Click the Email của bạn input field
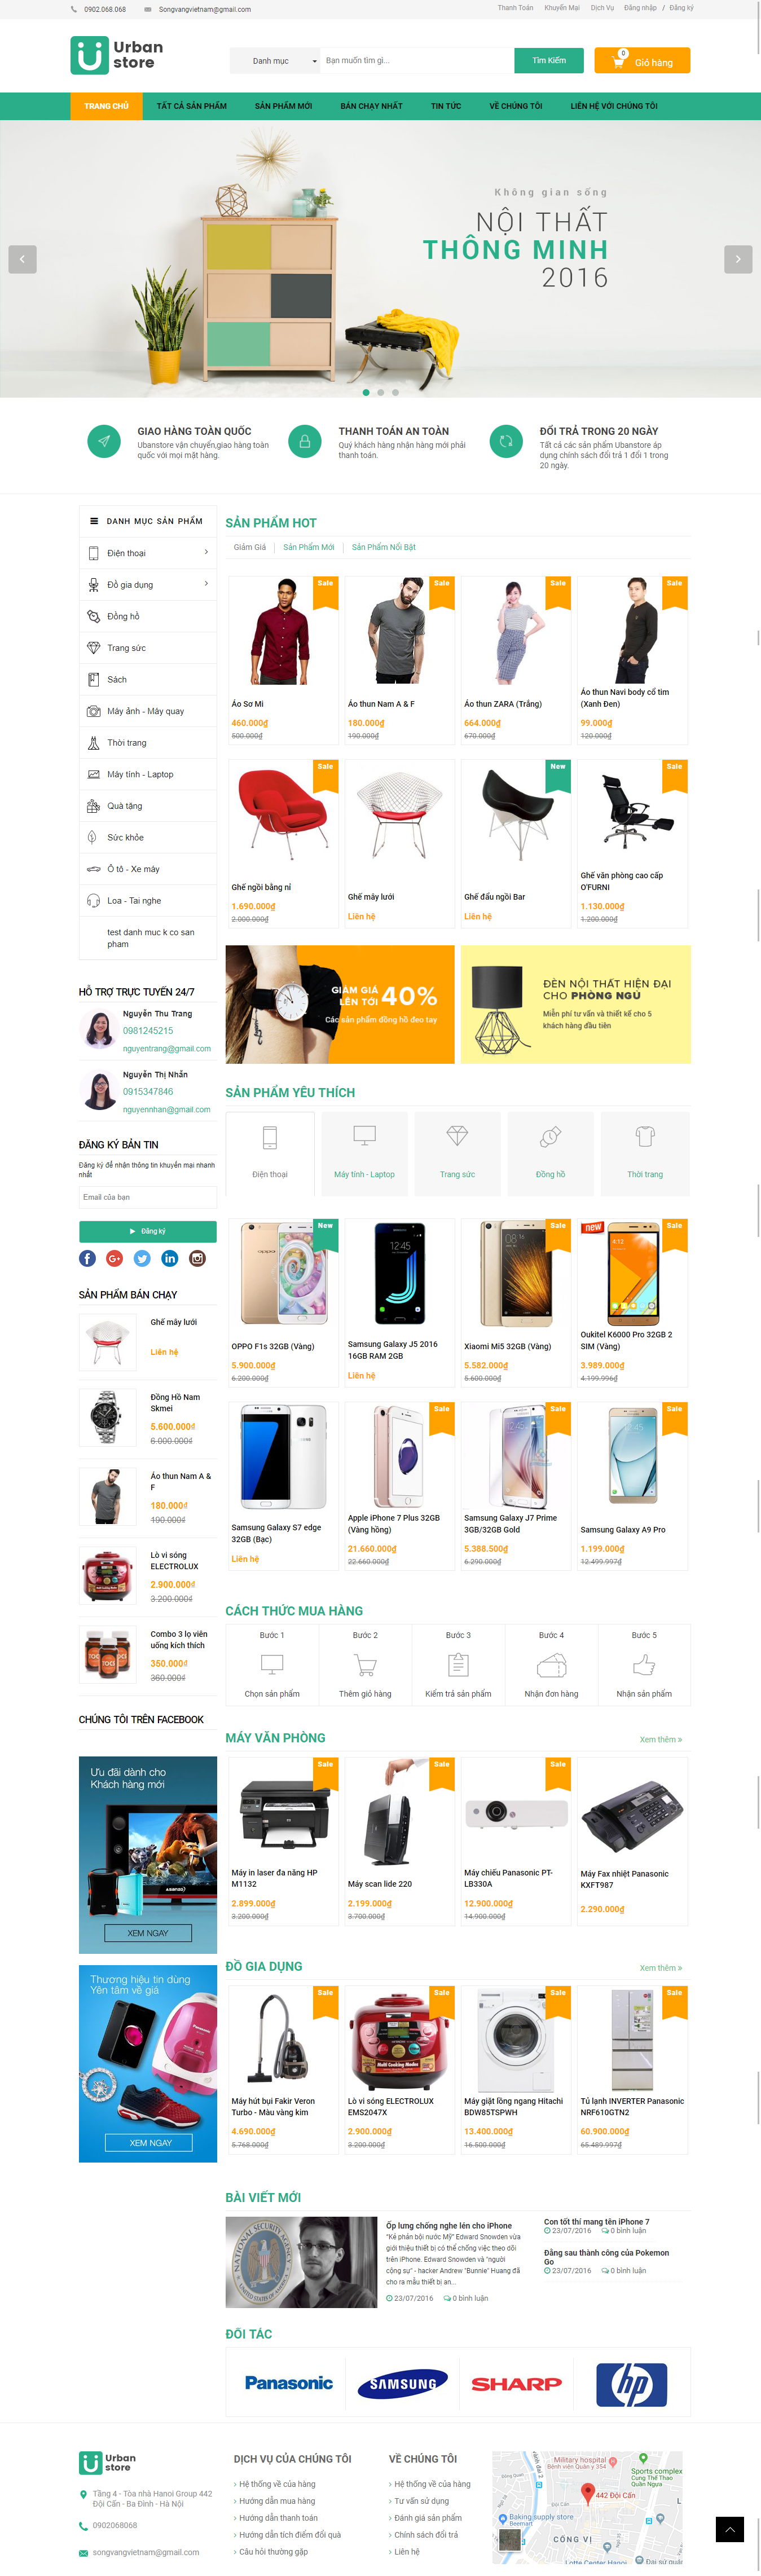This screenshot has width=761, height=2576. point(148,1197)
